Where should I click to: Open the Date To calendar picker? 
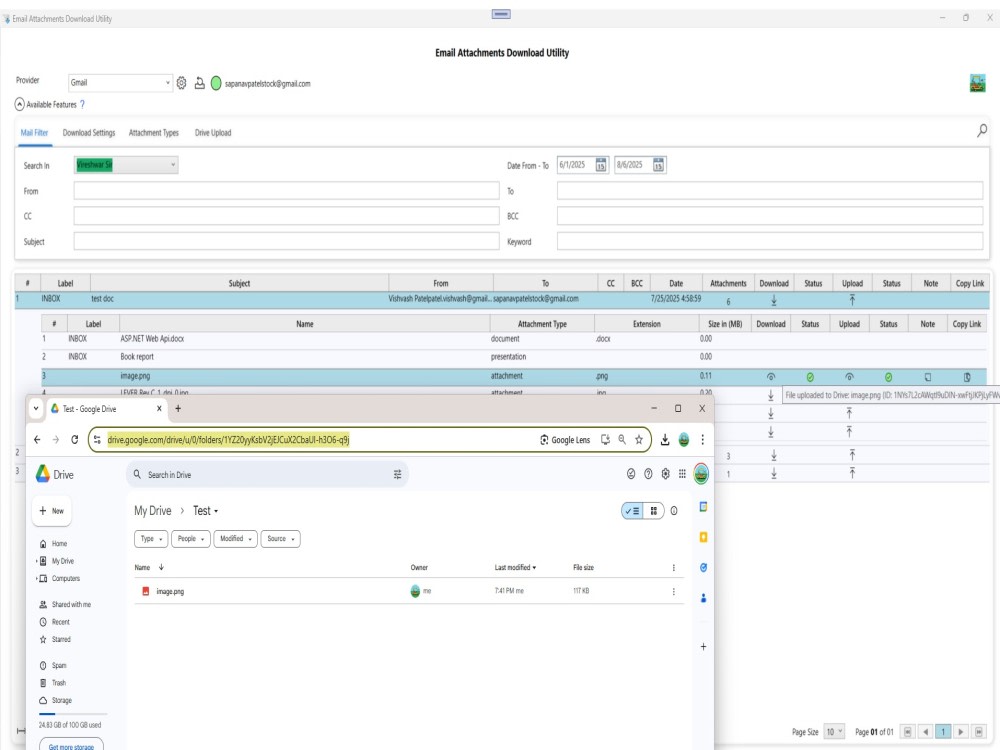click(x=658, y=165)
